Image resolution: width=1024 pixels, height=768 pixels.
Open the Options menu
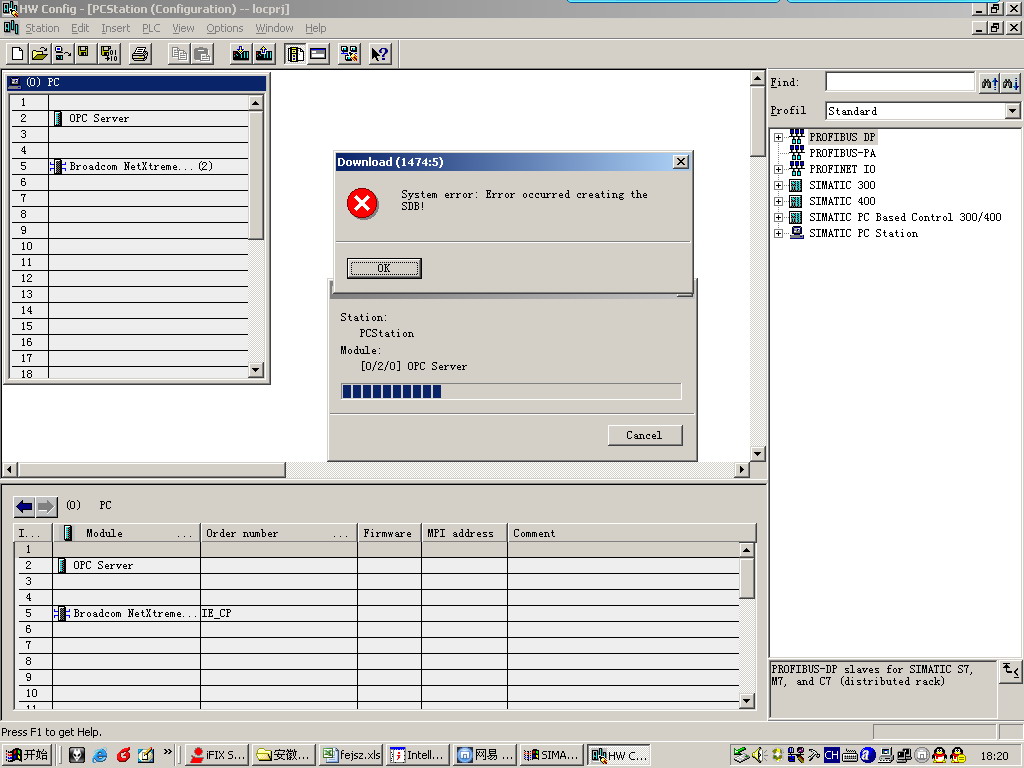tap(225, 28)
